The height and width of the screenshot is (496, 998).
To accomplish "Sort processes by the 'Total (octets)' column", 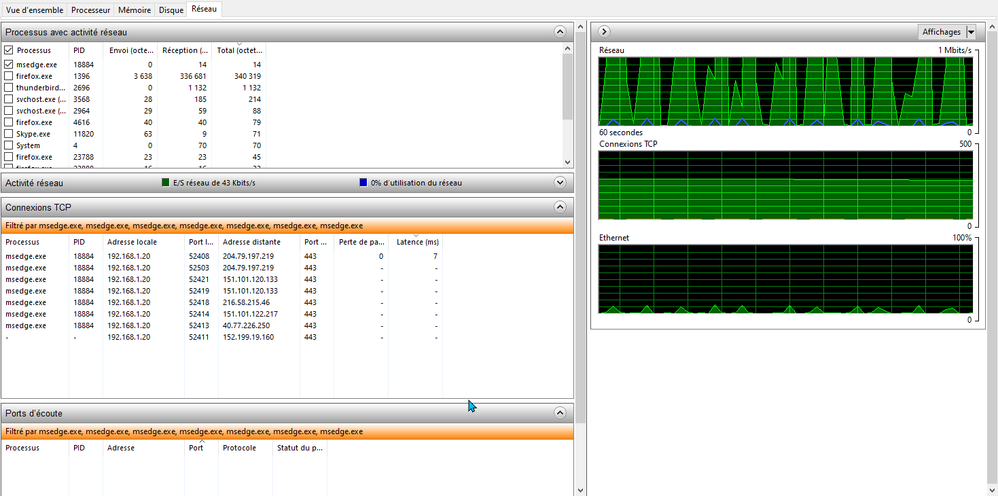I will [238, 50].
